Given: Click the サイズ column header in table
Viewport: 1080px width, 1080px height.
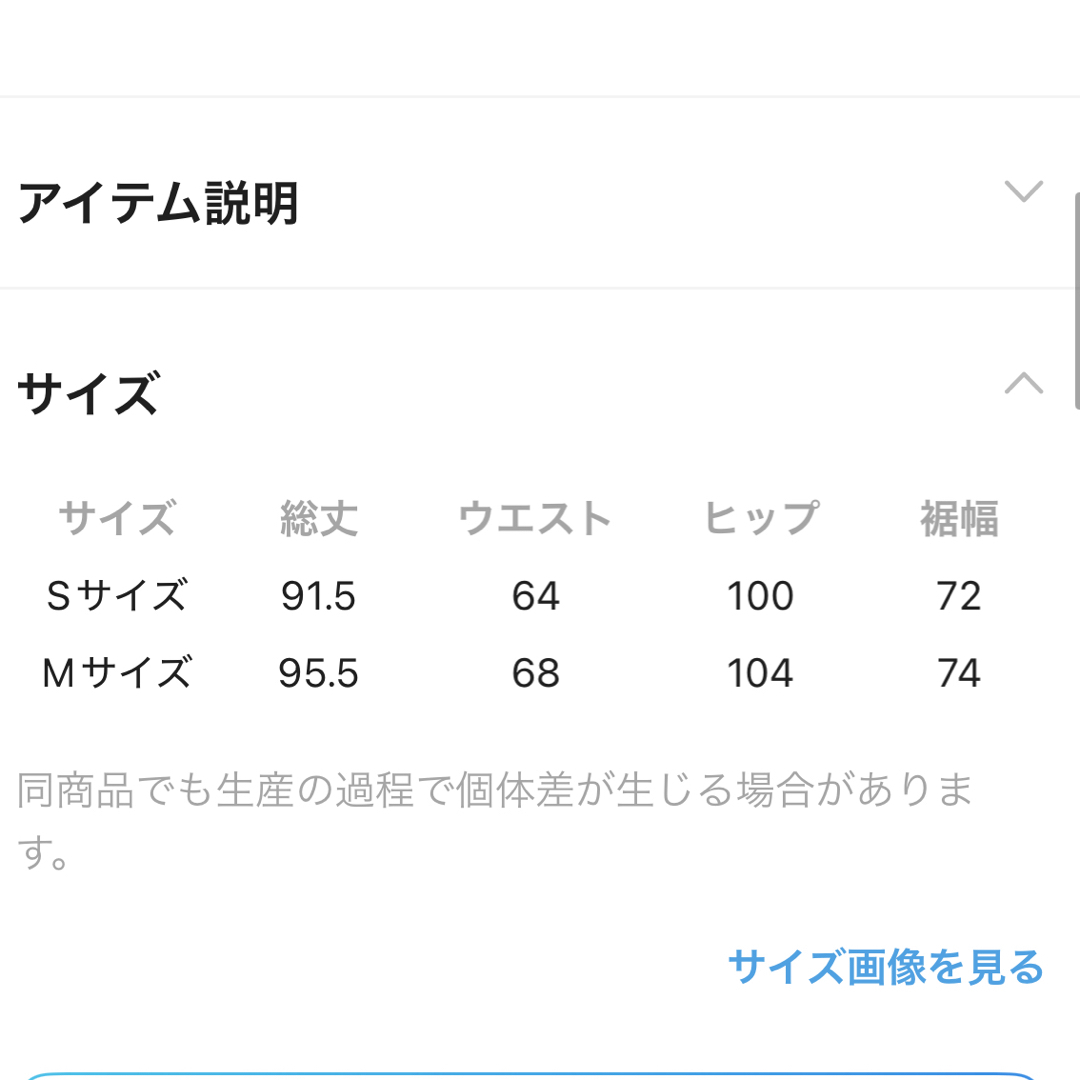Looking at the screenshot, I should pos(116,518).
